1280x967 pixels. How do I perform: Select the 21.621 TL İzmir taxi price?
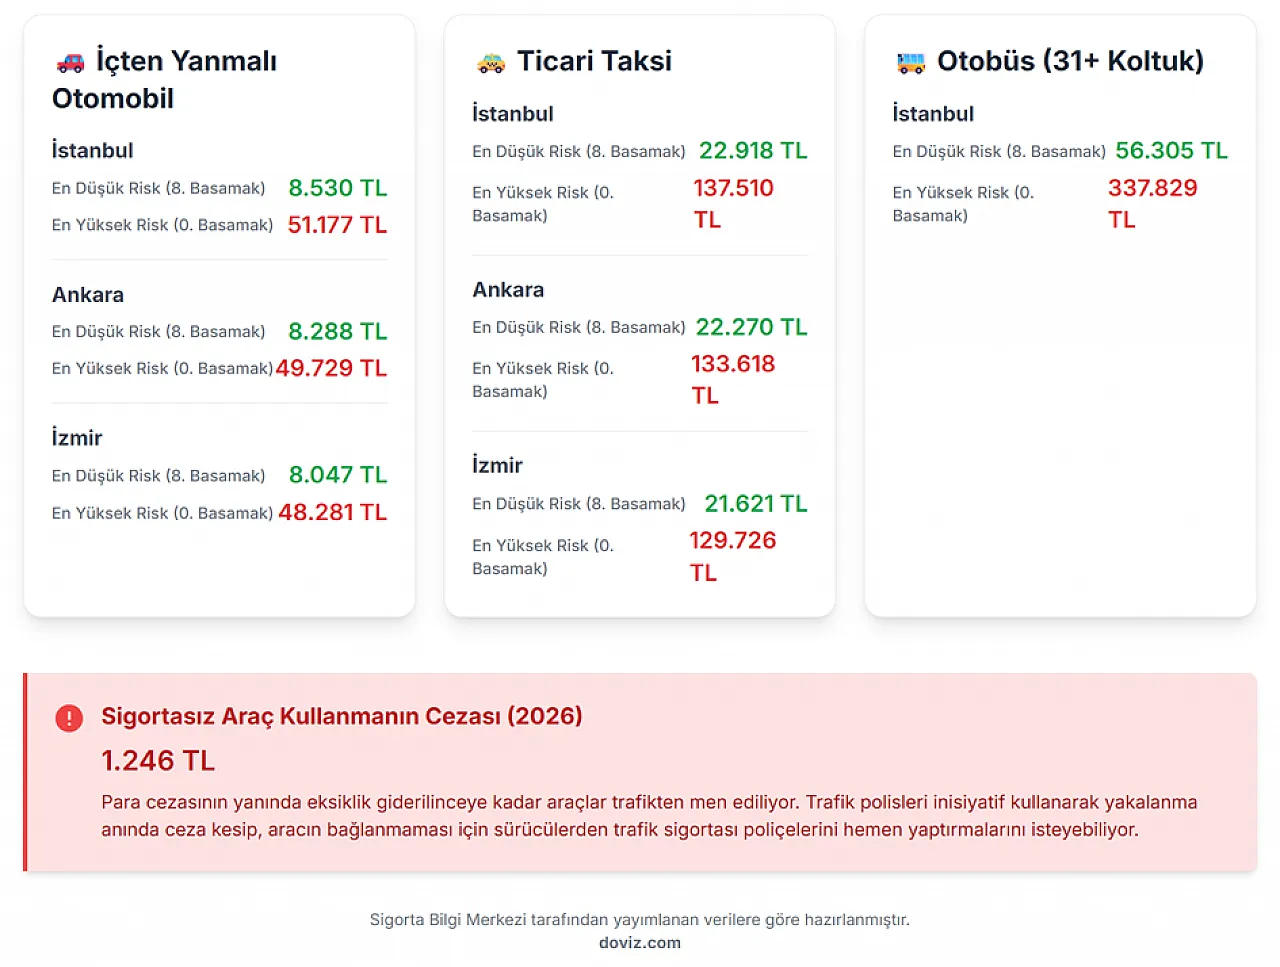point(755,504)
